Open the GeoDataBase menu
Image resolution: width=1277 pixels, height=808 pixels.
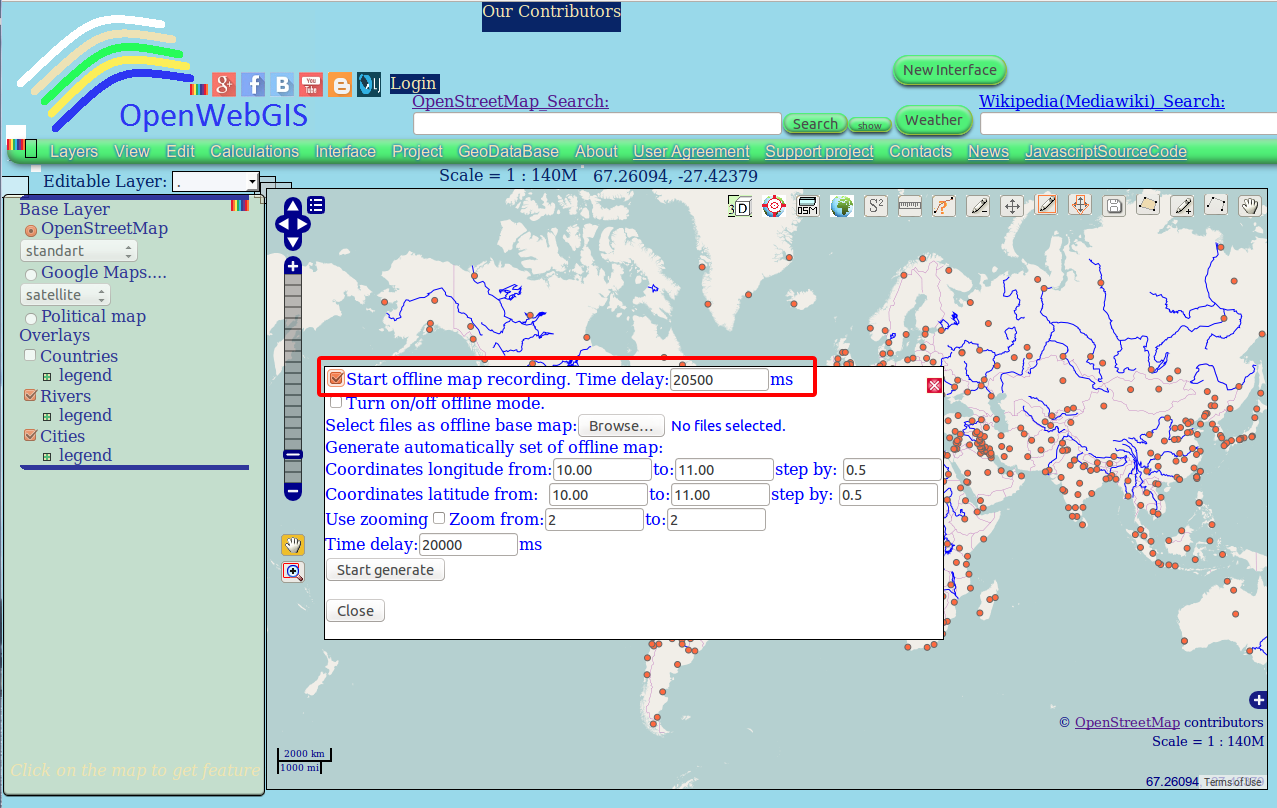coord(508,152)
